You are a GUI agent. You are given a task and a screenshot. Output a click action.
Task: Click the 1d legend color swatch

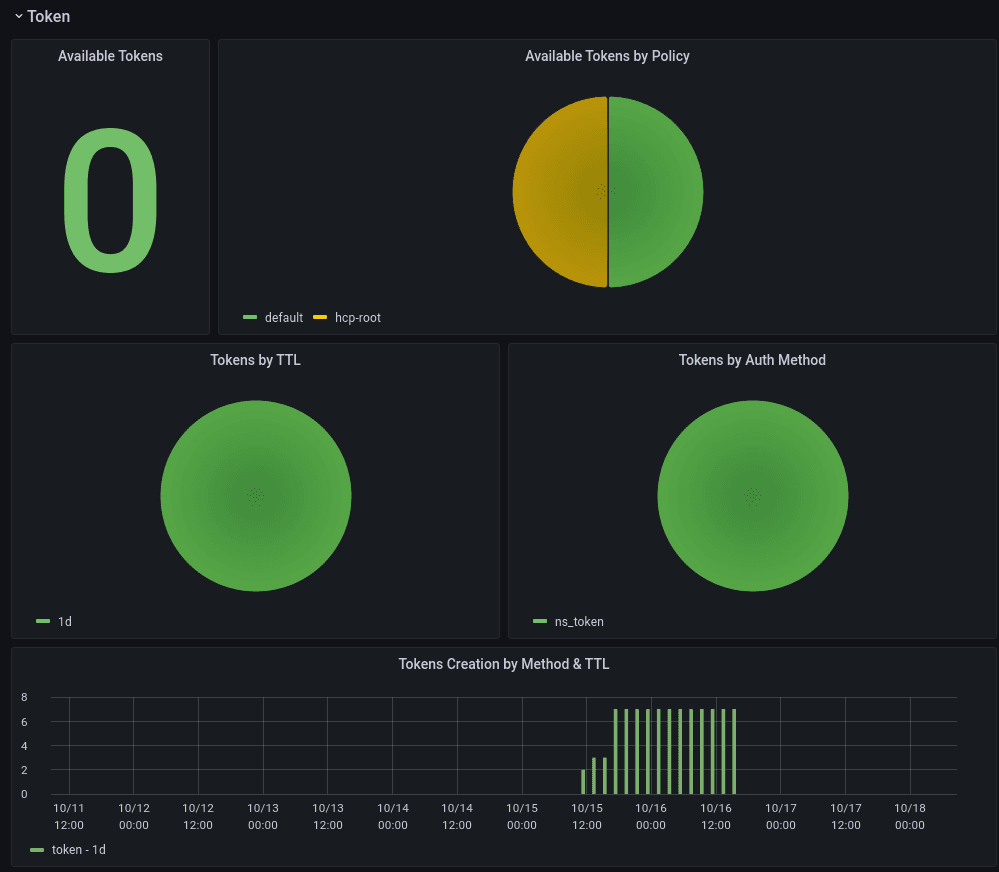coord(43,621)
